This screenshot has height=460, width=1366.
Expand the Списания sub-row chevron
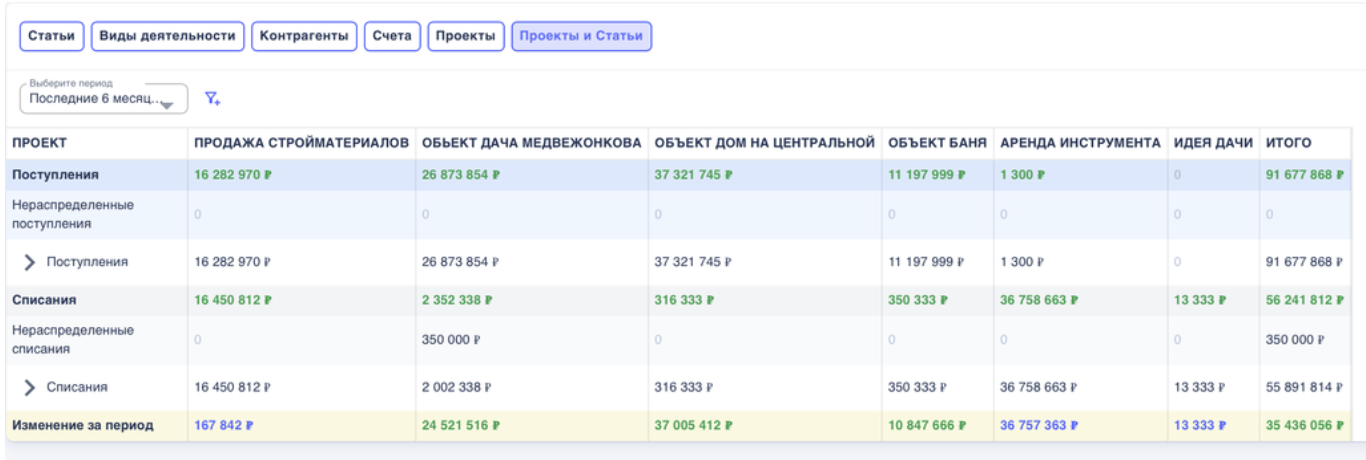pos(30,387)
